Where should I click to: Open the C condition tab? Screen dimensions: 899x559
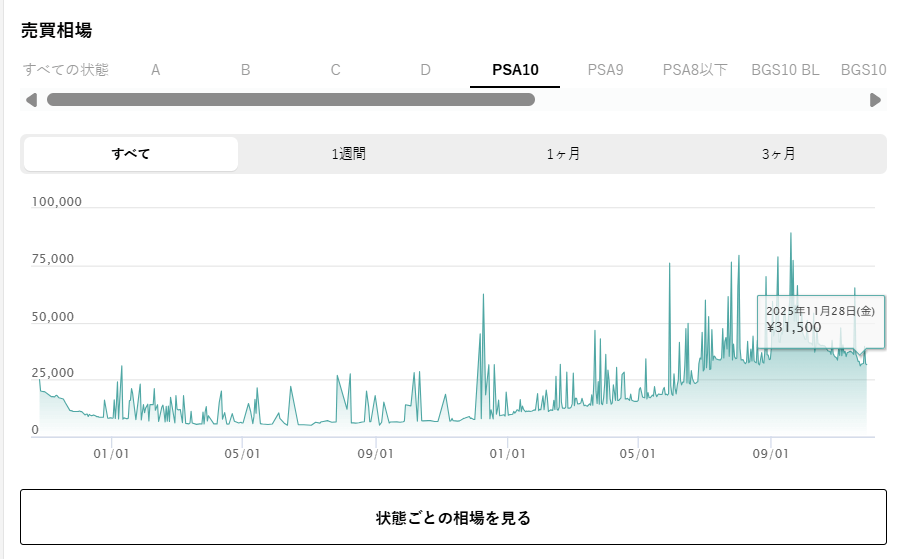pyautogui.click(x=336, y=70)
